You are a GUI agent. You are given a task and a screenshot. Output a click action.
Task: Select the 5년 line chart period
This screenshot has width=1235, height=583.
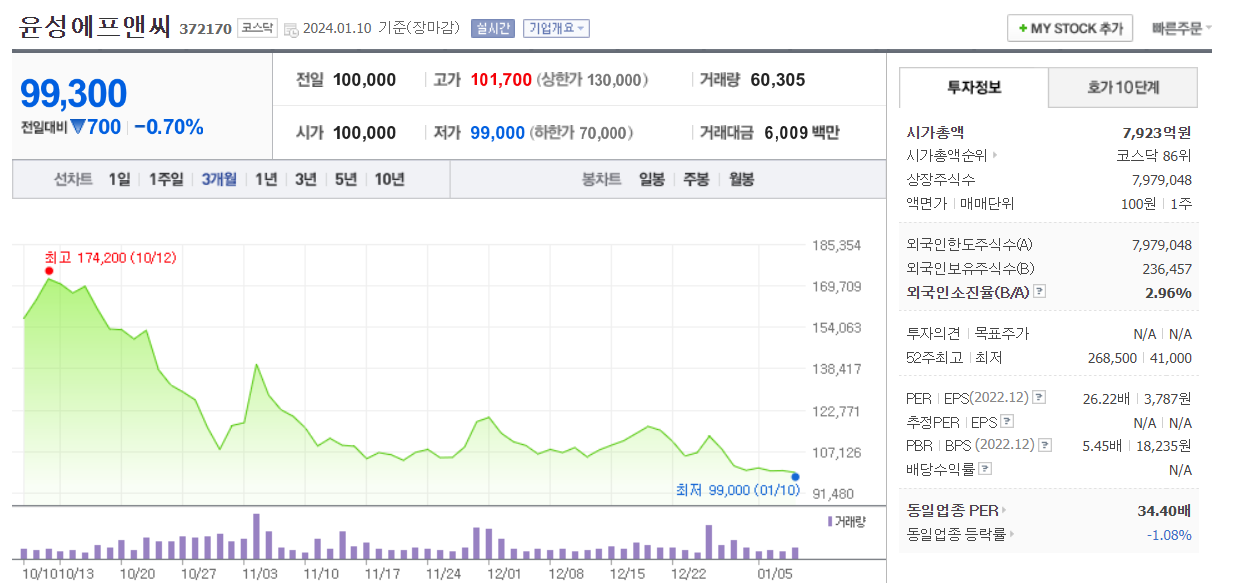(346, 179)
